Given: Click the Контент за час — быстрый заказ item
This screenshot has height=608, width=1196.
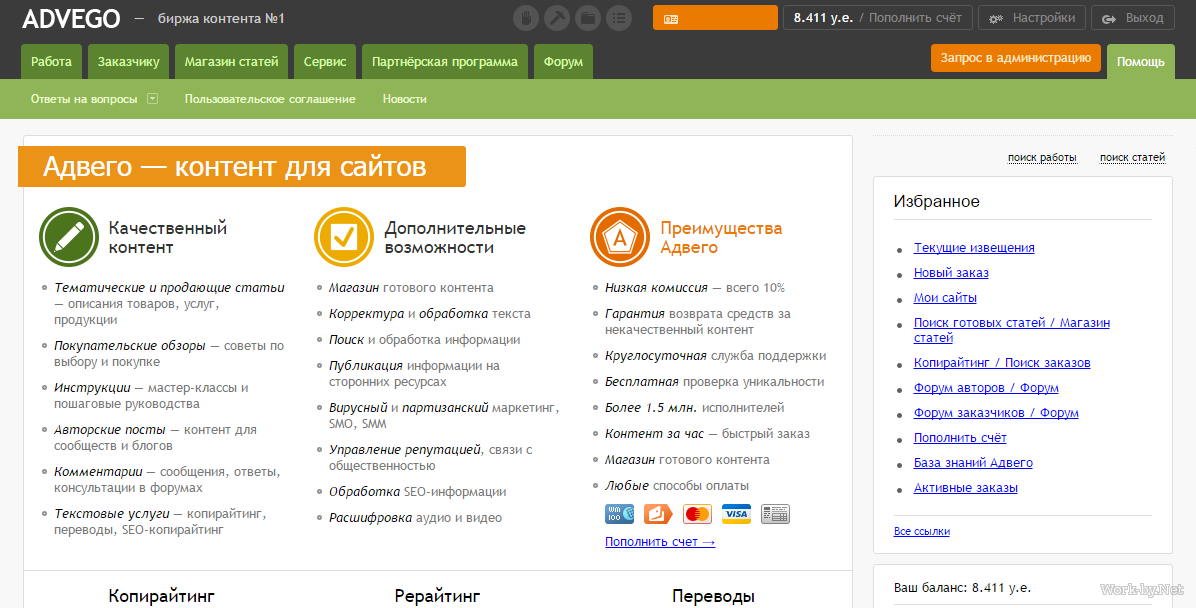Looking at the screenshot, I should (x=707, y=433).
